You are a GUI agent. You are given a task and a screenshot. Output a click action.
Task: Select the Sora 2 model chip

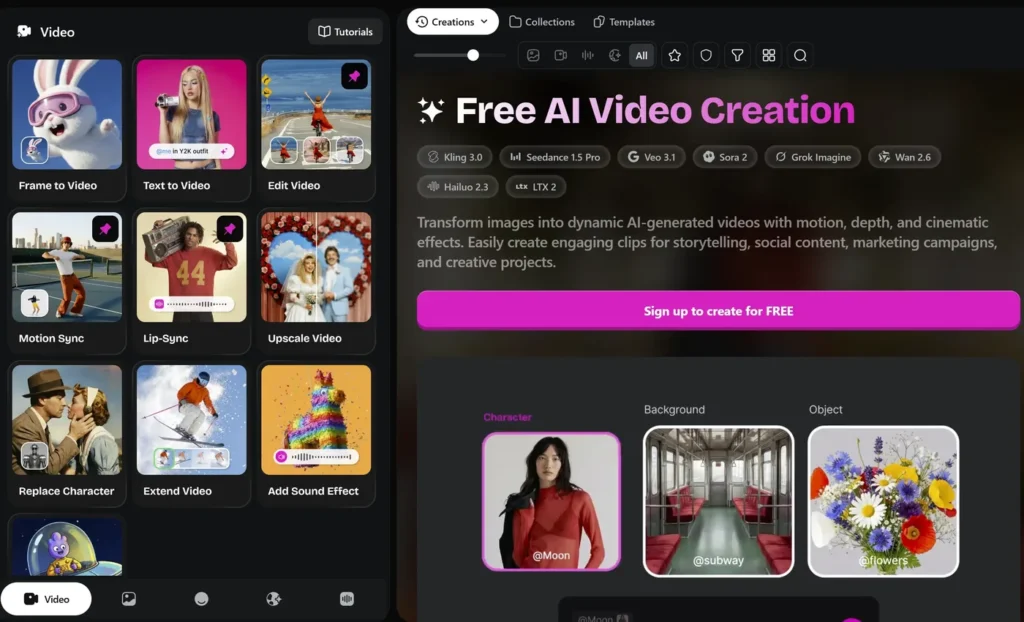pos(725,157)
